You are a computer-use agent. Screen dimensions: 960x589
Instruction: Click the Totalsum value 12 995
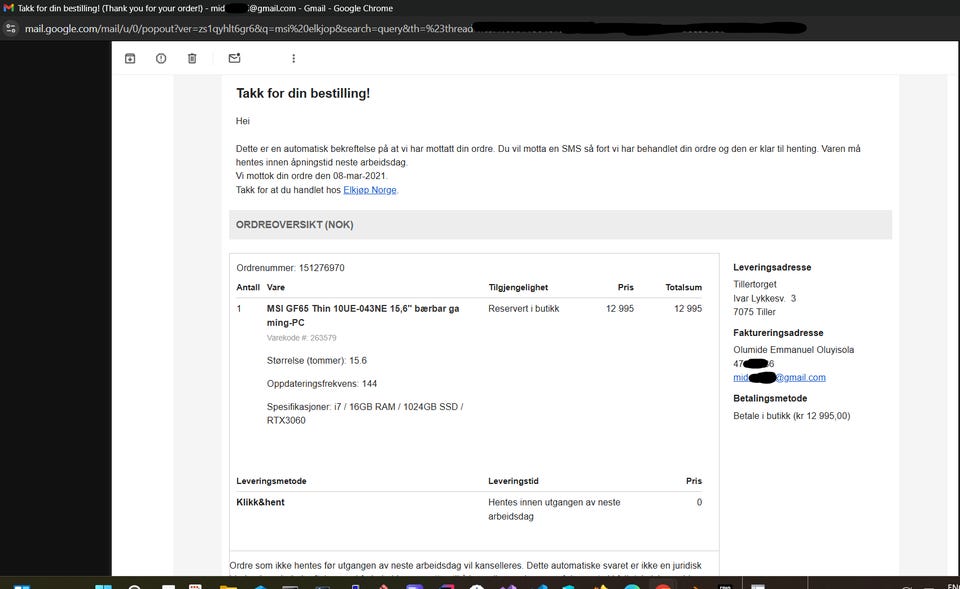[x=688, y=309]
